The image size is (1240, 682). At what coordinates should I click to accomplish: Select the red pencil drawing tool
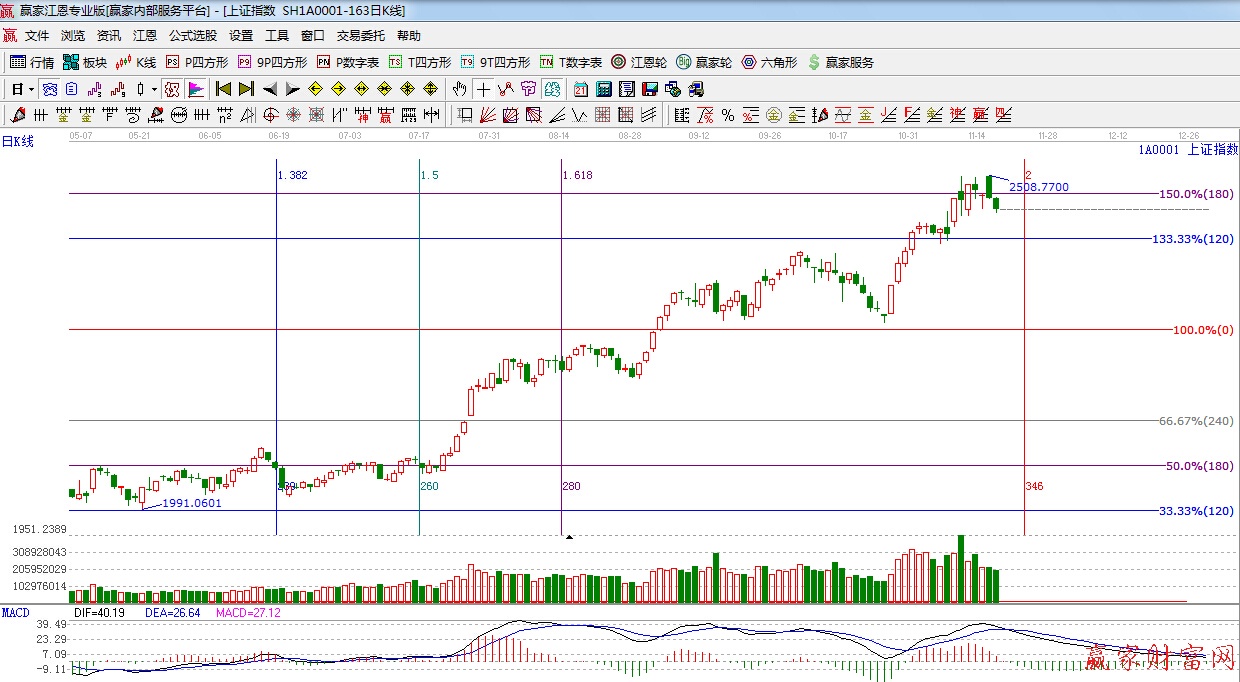(x=18, y=115)
